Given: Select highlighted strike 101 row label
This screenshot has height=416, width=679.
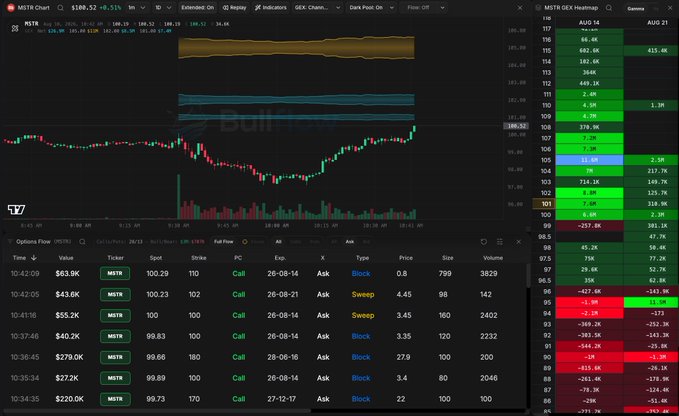Looking at the screenshot, I should point(543,204).
